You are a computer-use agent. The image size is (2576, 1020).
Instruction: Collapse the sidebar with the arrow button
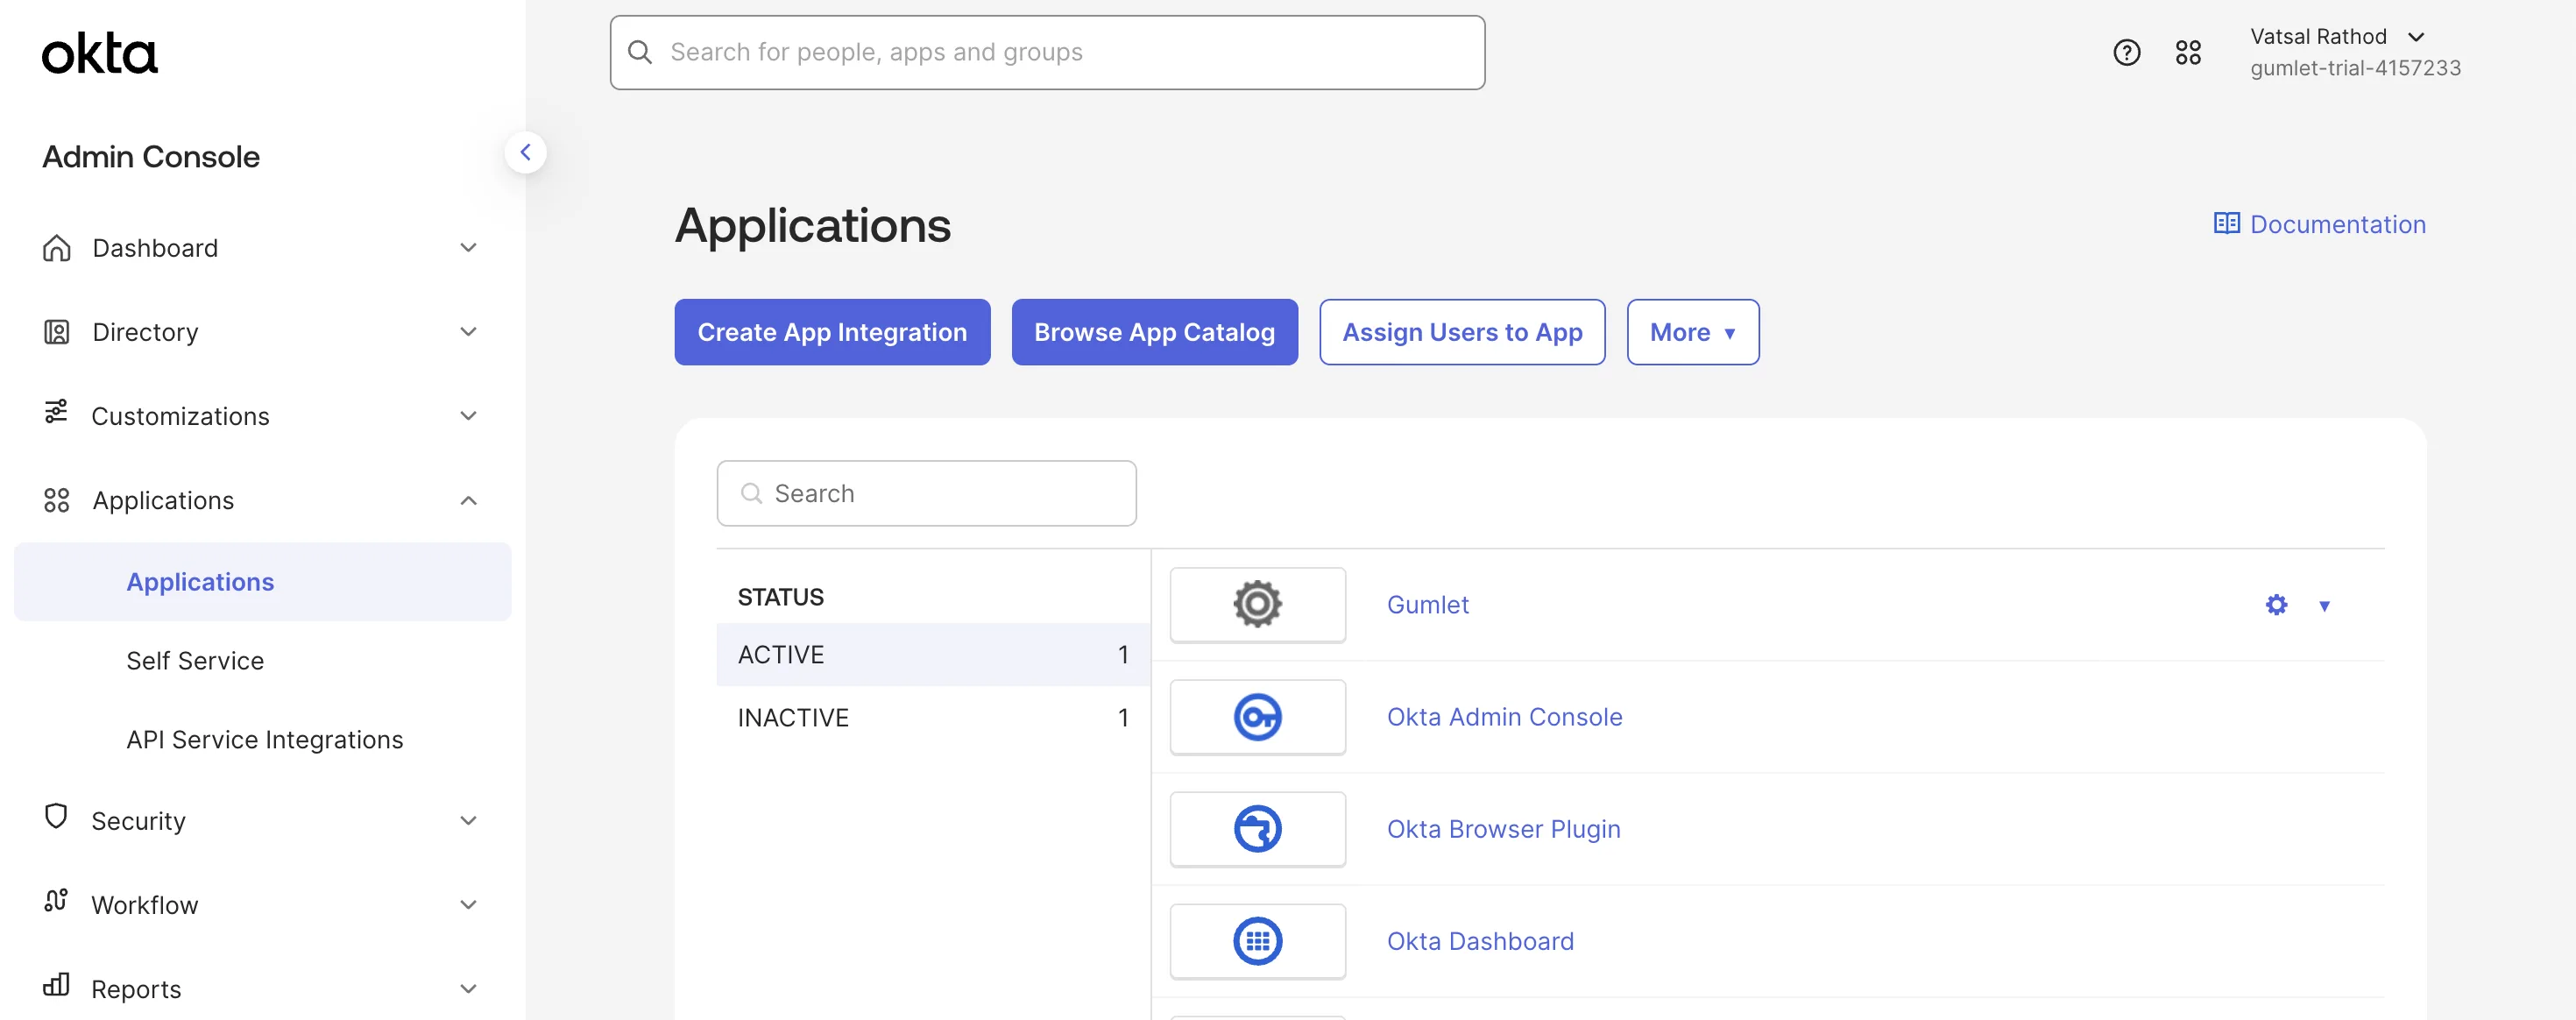pos(525,153)
